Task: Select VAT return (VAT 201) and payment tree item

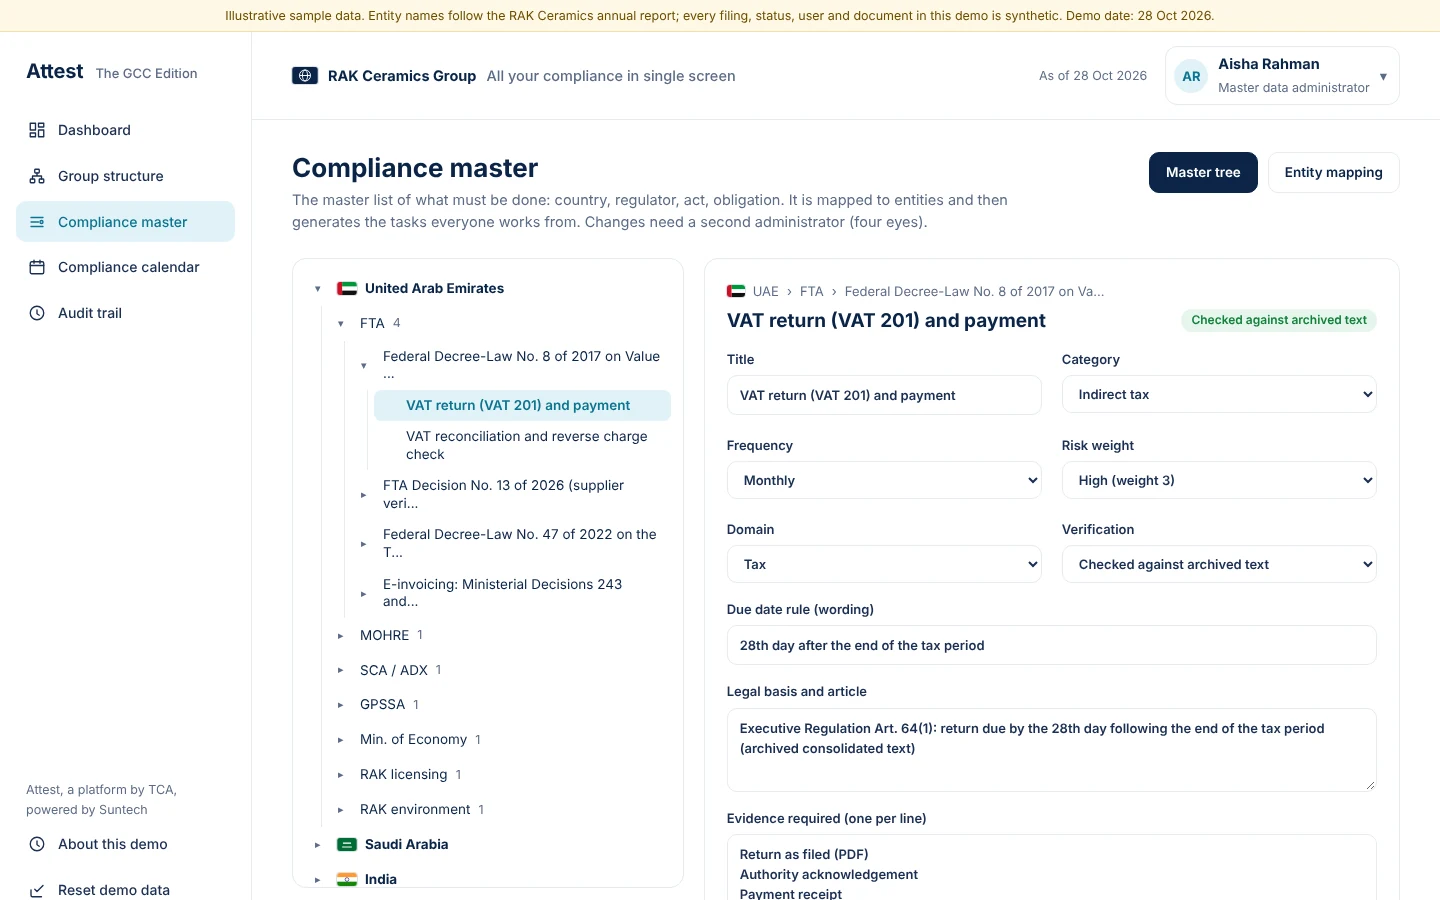Action: [522, 405]
